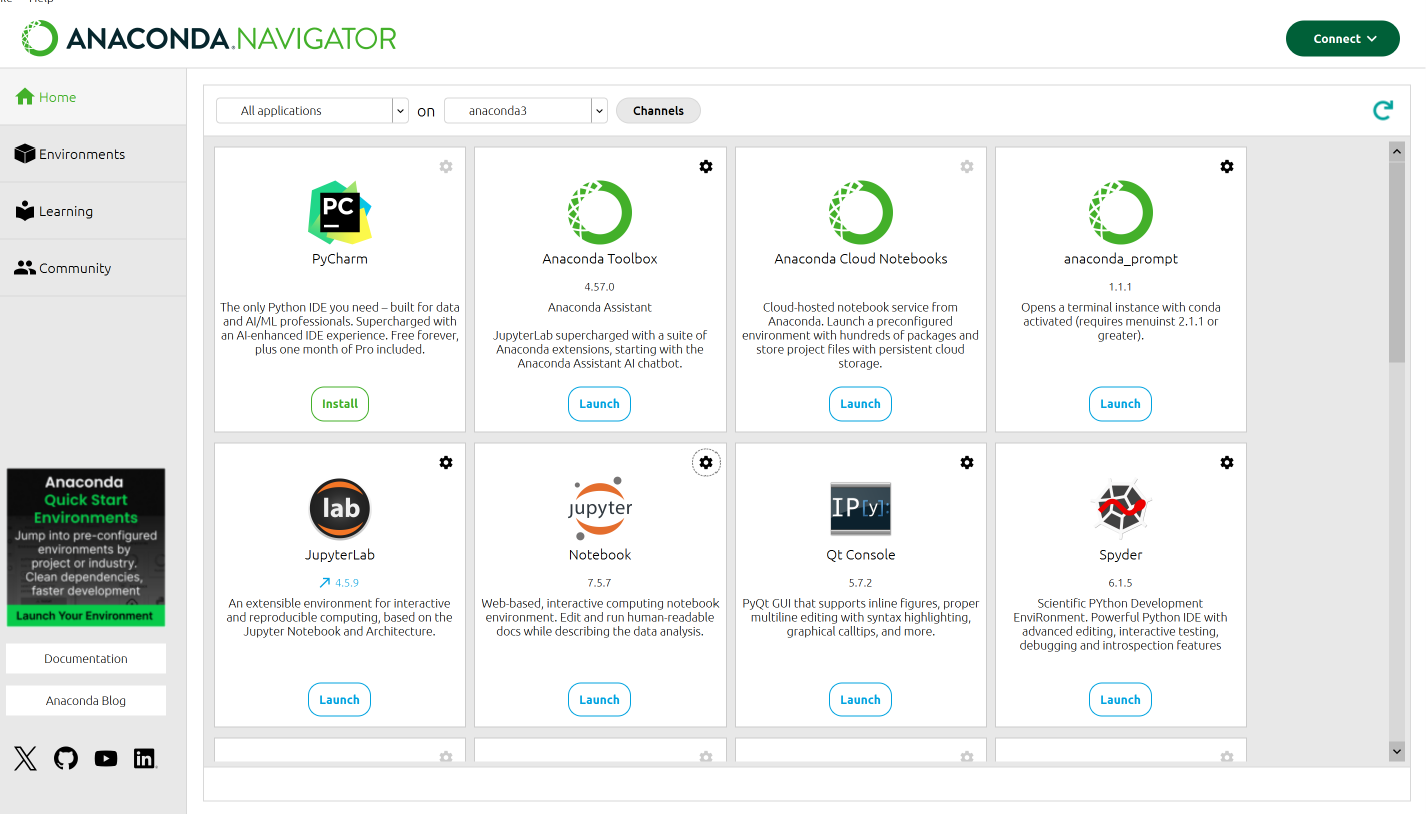This screenshot has height=814, width=1426.
Task: Open Anaconda's X (Twitter) page
Action: click(26, 758)
